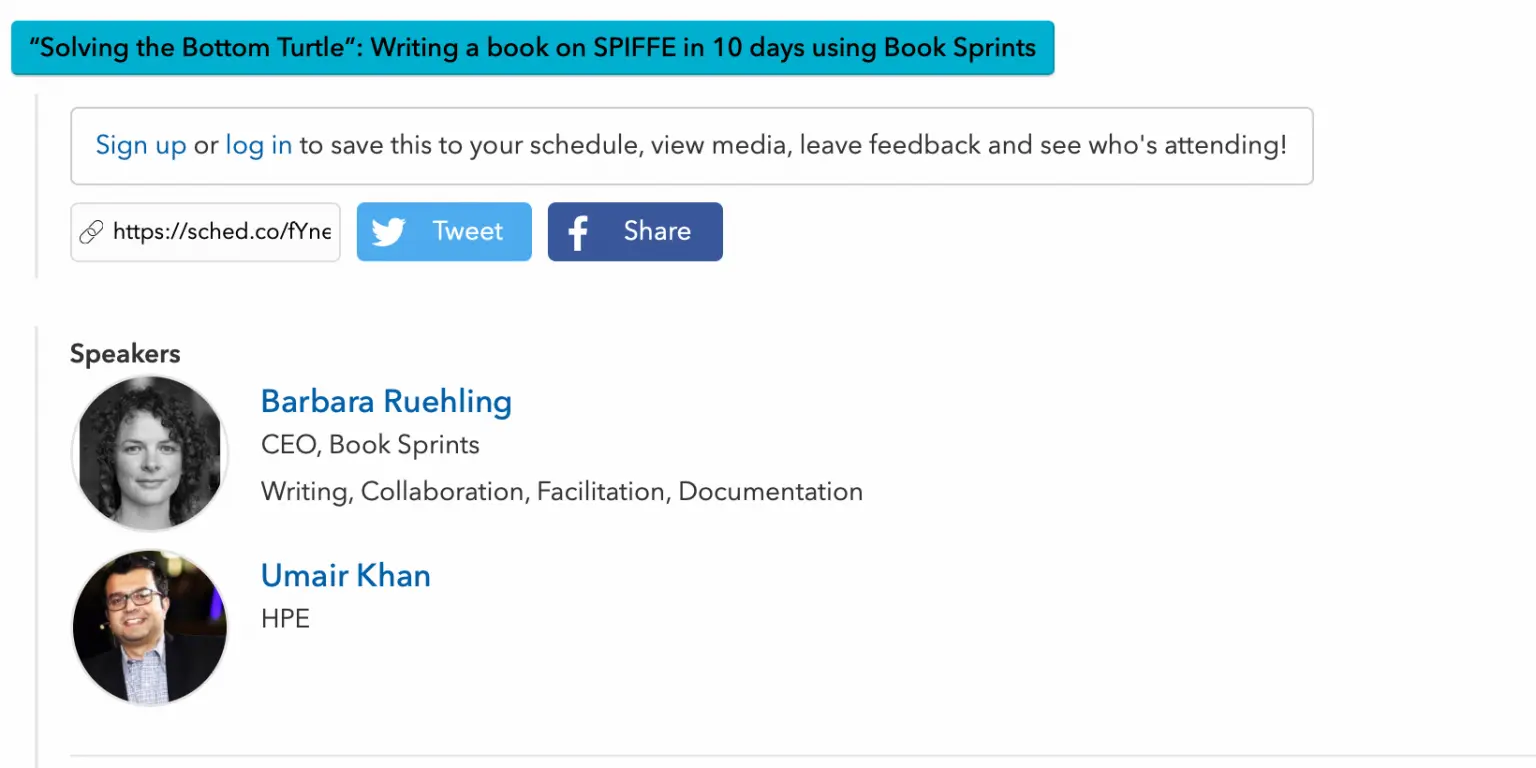Click the chain link icon beside URL
This screenshot has height=768, width=1536.
pyautogui.click(x=91, y=232)
